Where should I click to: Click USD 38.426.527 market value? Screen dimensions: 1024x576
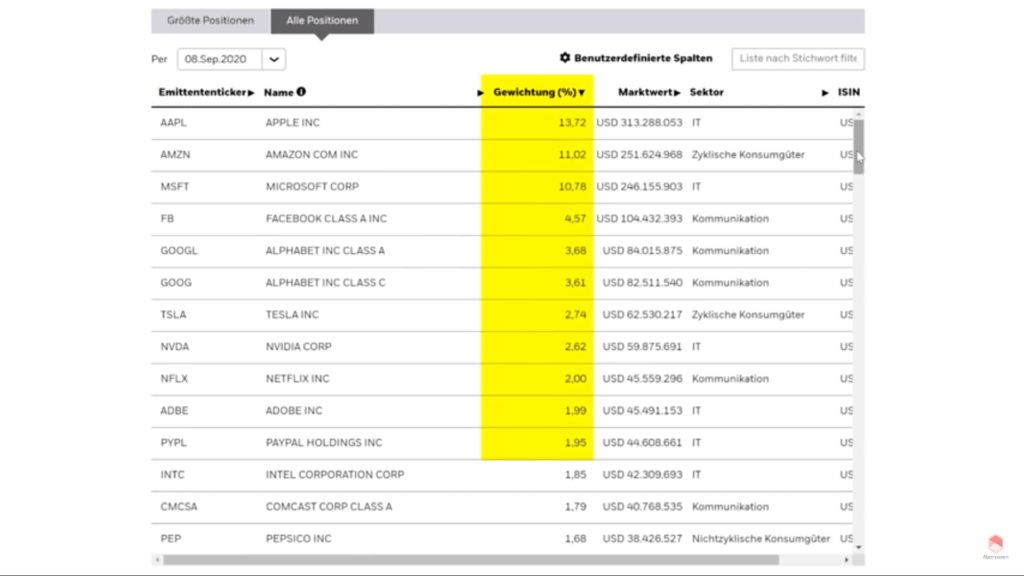click(643, 539)
